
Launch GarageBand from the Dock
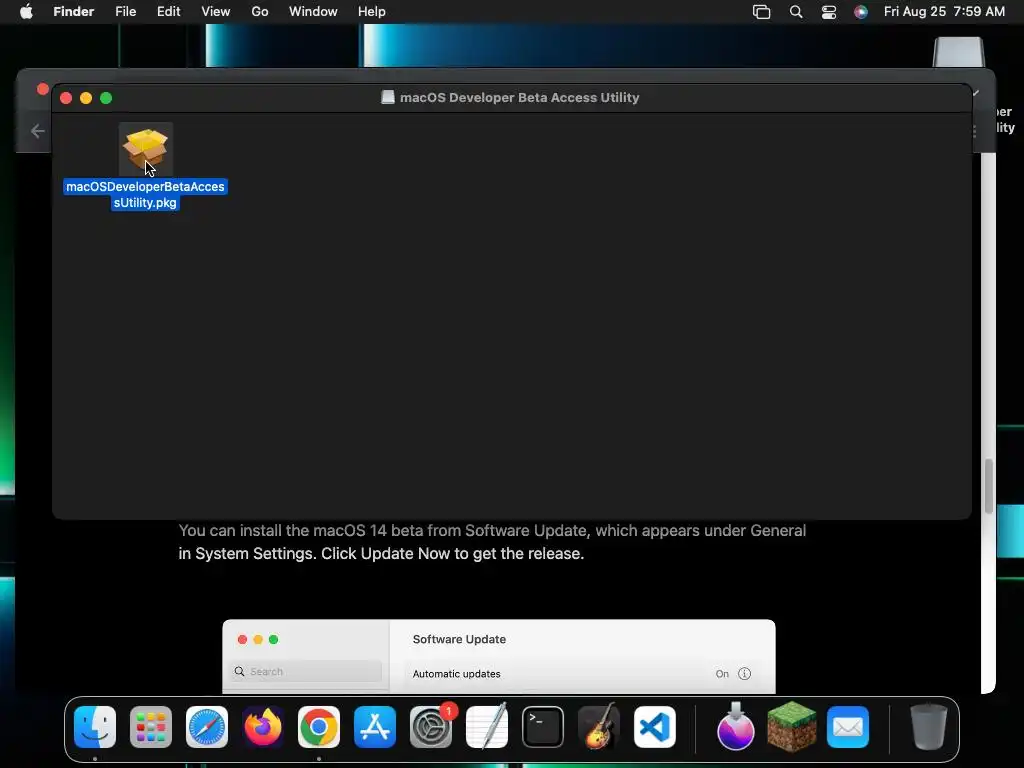point(599,727)
